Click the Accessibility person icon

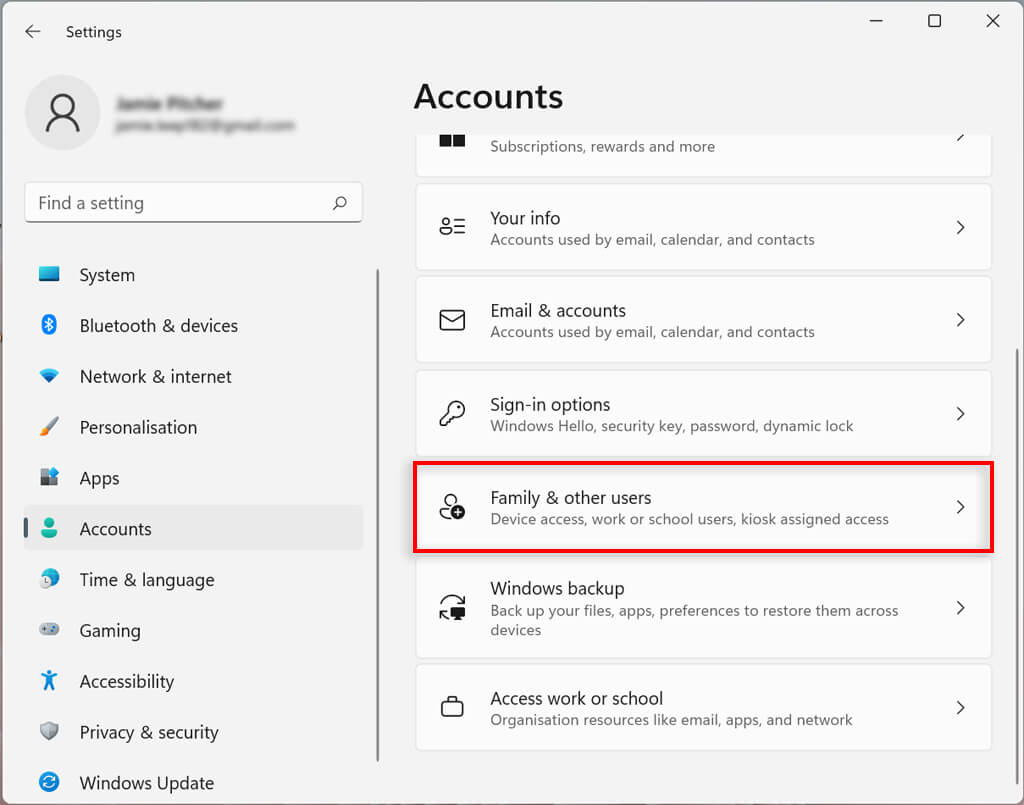pyautogui.click(x=49, y=681)
